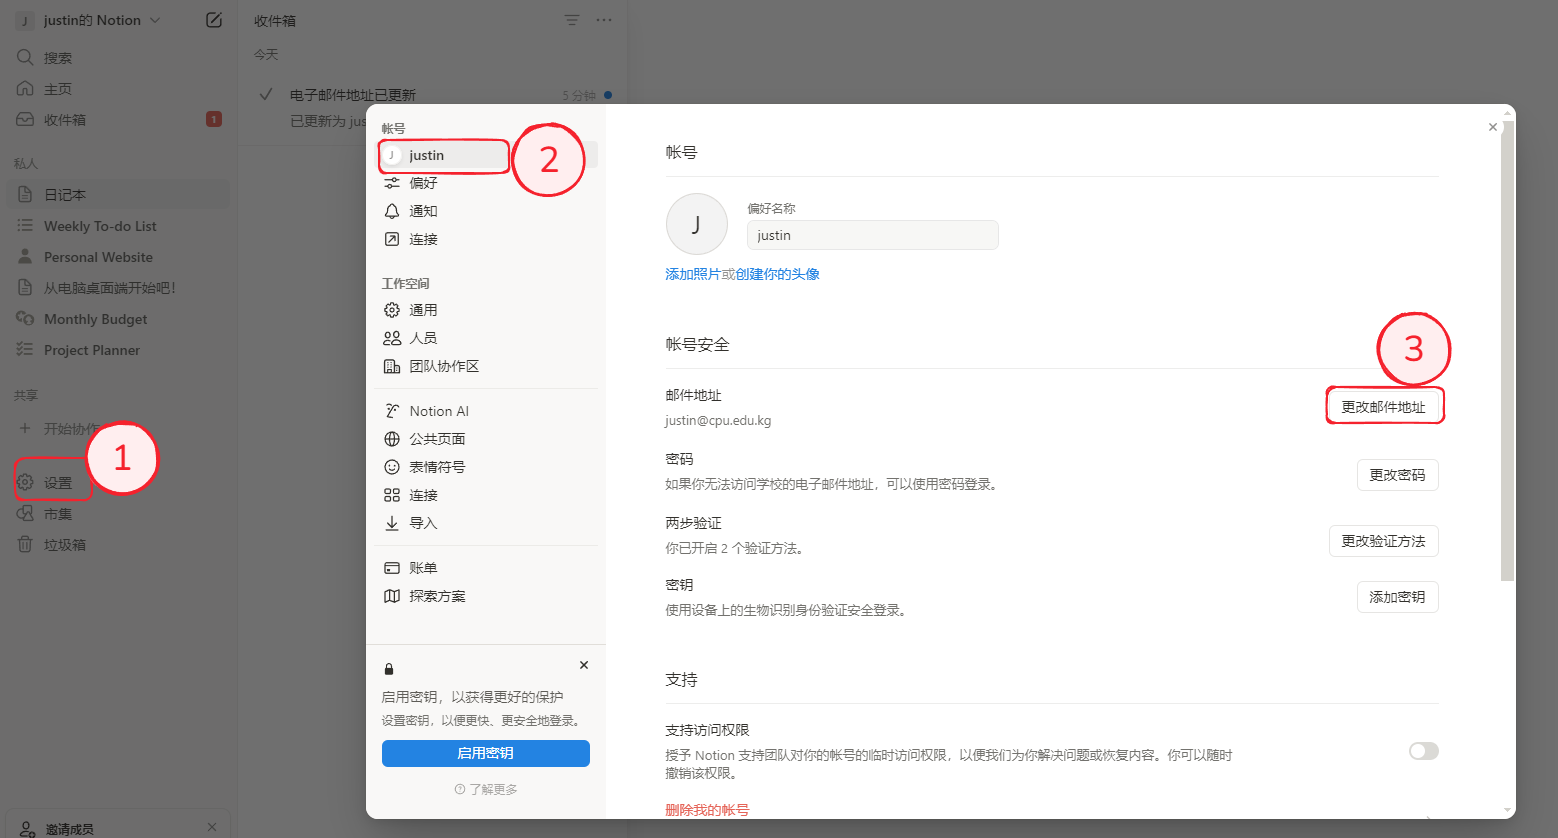Viewport: 1558px width, 838px height.
Task: Open 团队协作区 settings tab
Action: click(488, 366)
